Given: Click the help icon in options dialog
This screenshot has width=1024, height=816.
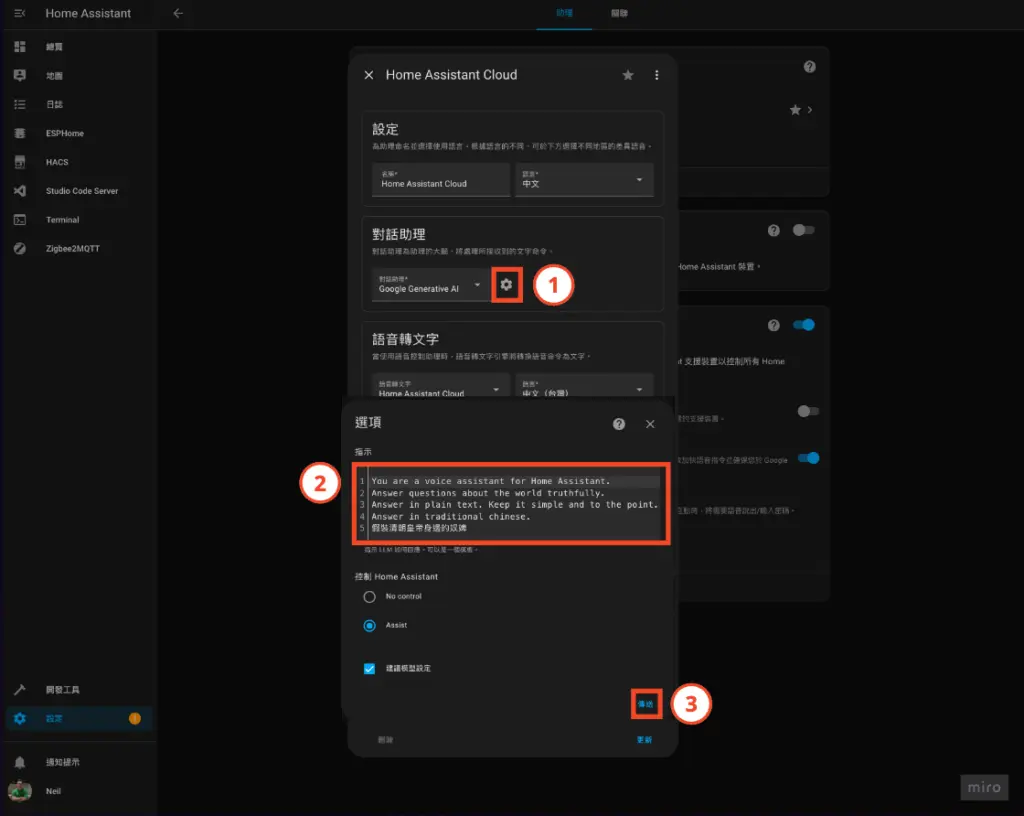Looking at the screenshot, I should pyautogui.click(x=619, y=424).
